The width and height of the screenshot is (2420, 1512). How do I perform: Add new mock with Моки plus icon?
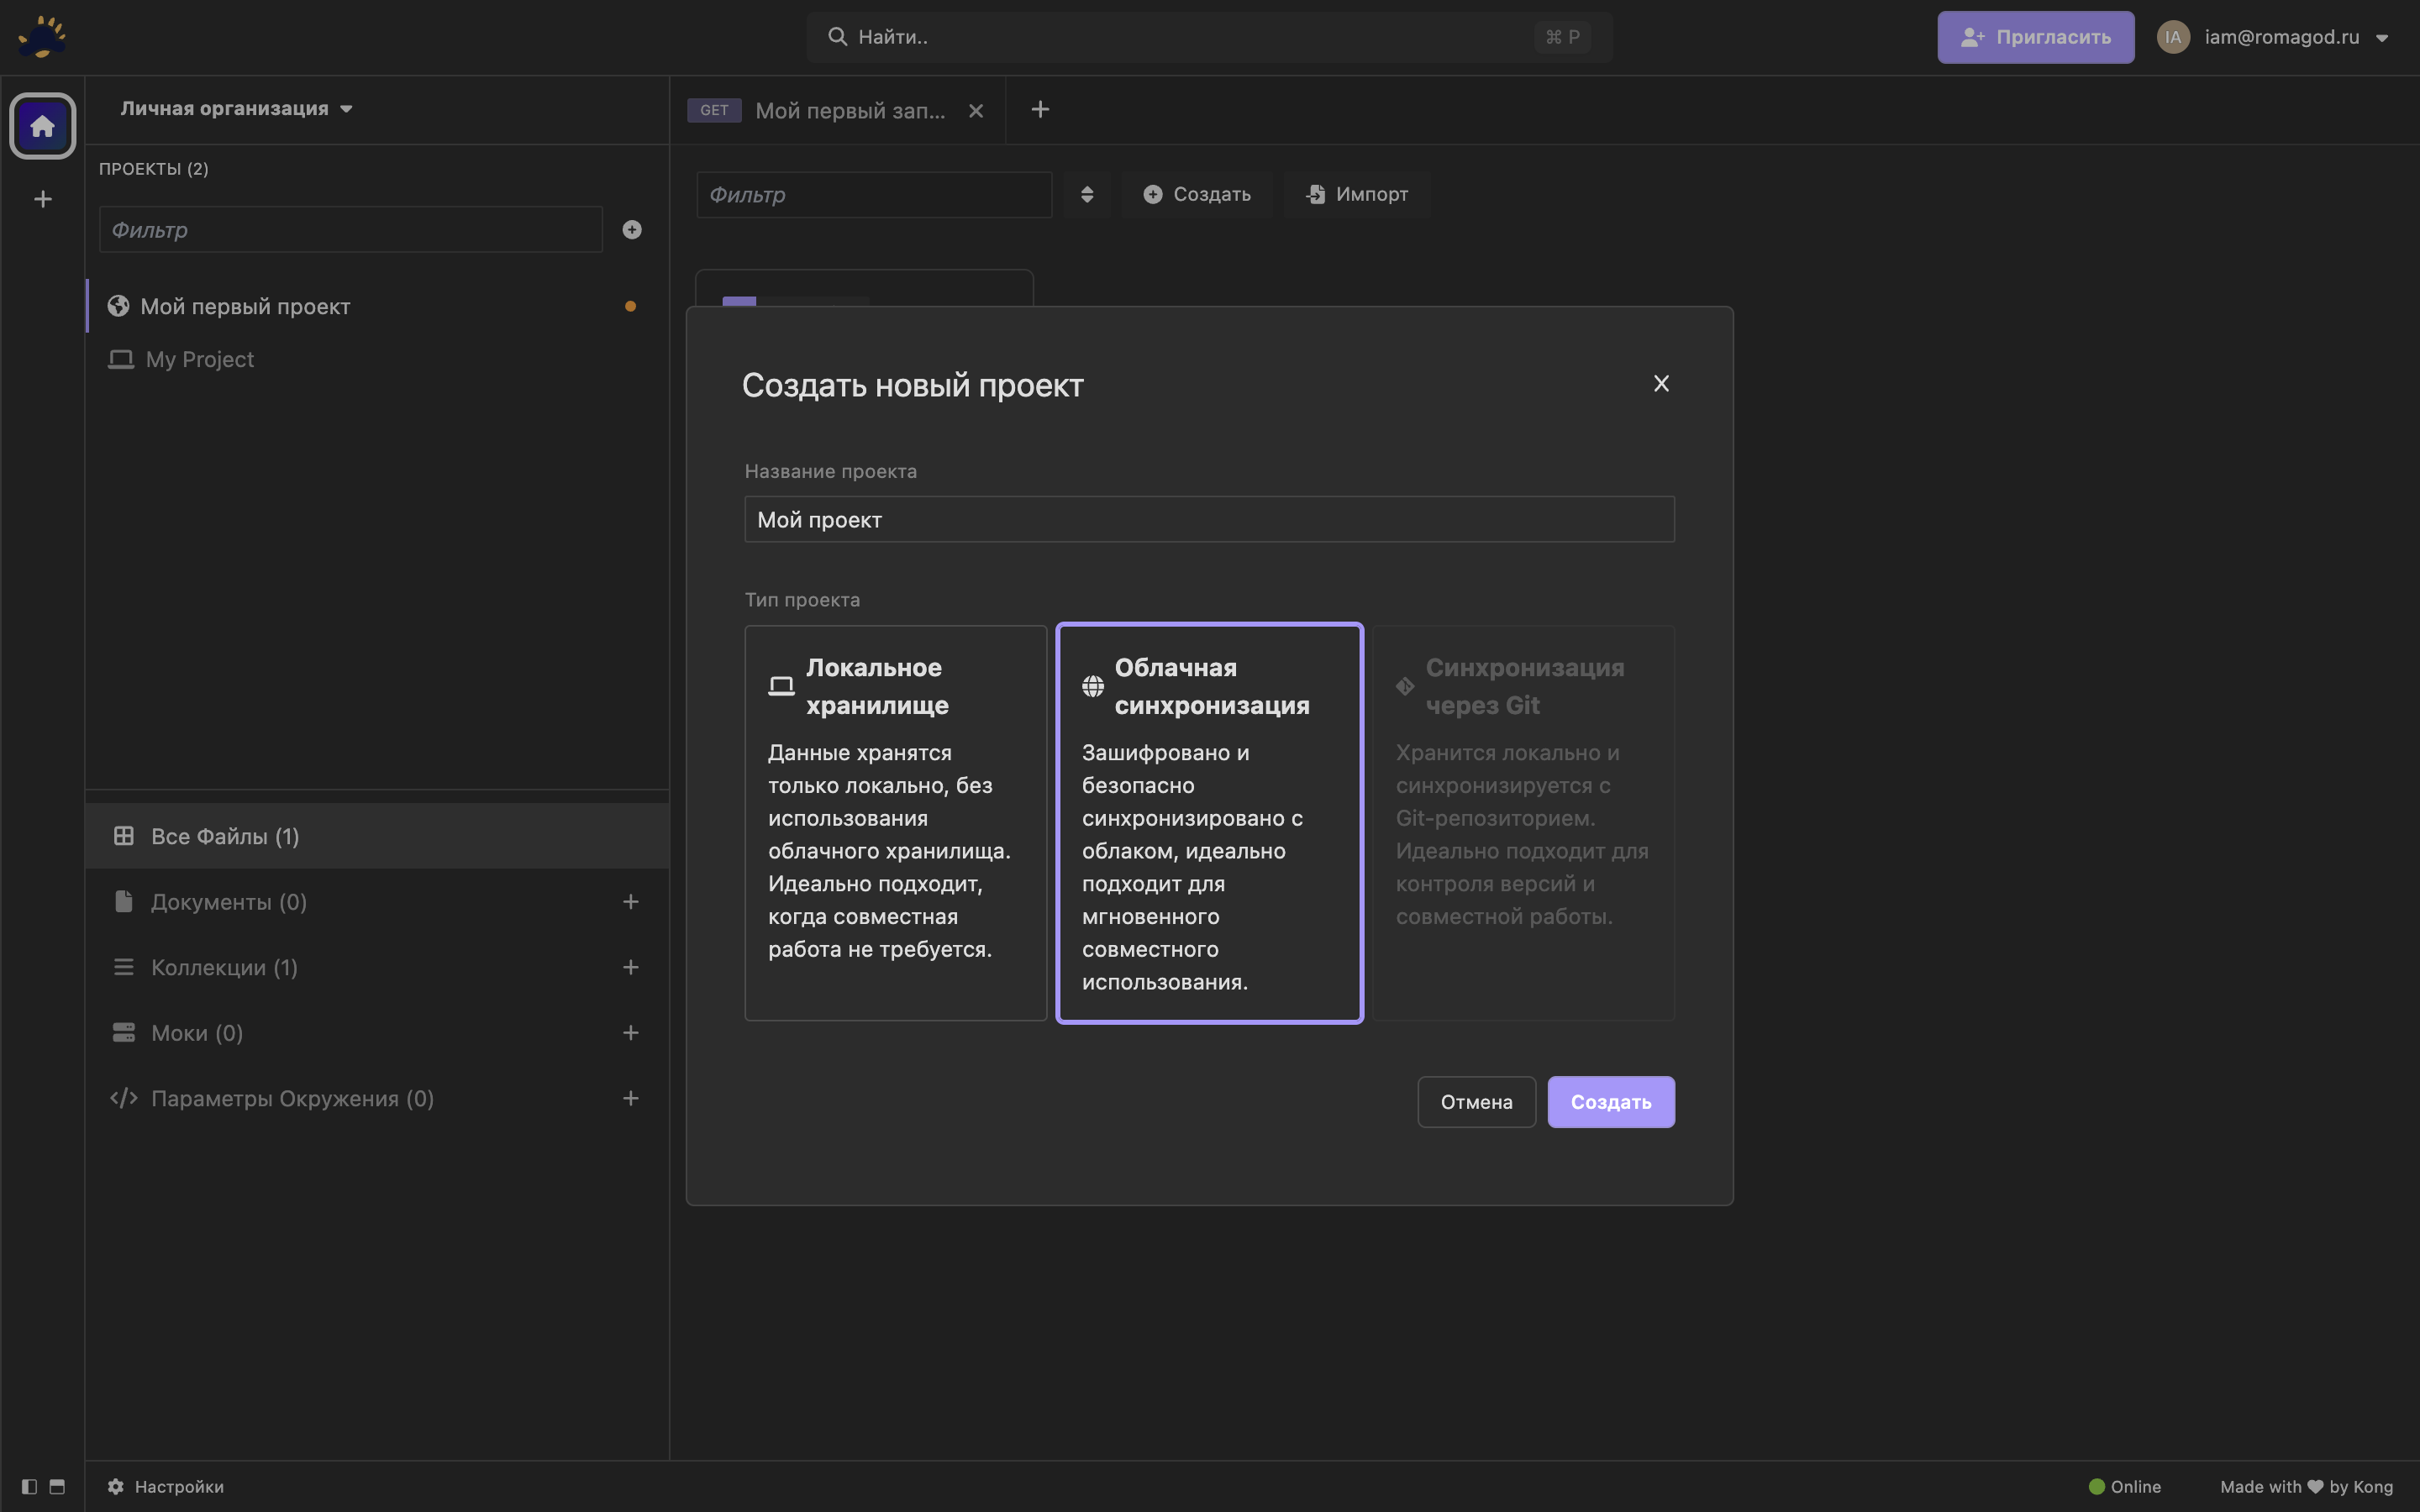coord(630,1033)
